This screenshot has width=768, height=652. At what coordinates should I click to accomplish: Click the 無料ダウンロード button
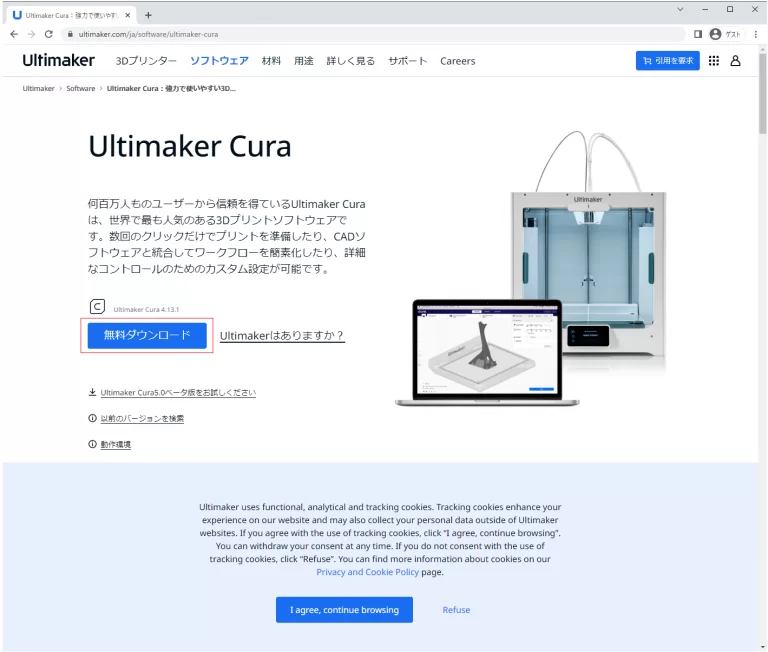tap(147, 336)
